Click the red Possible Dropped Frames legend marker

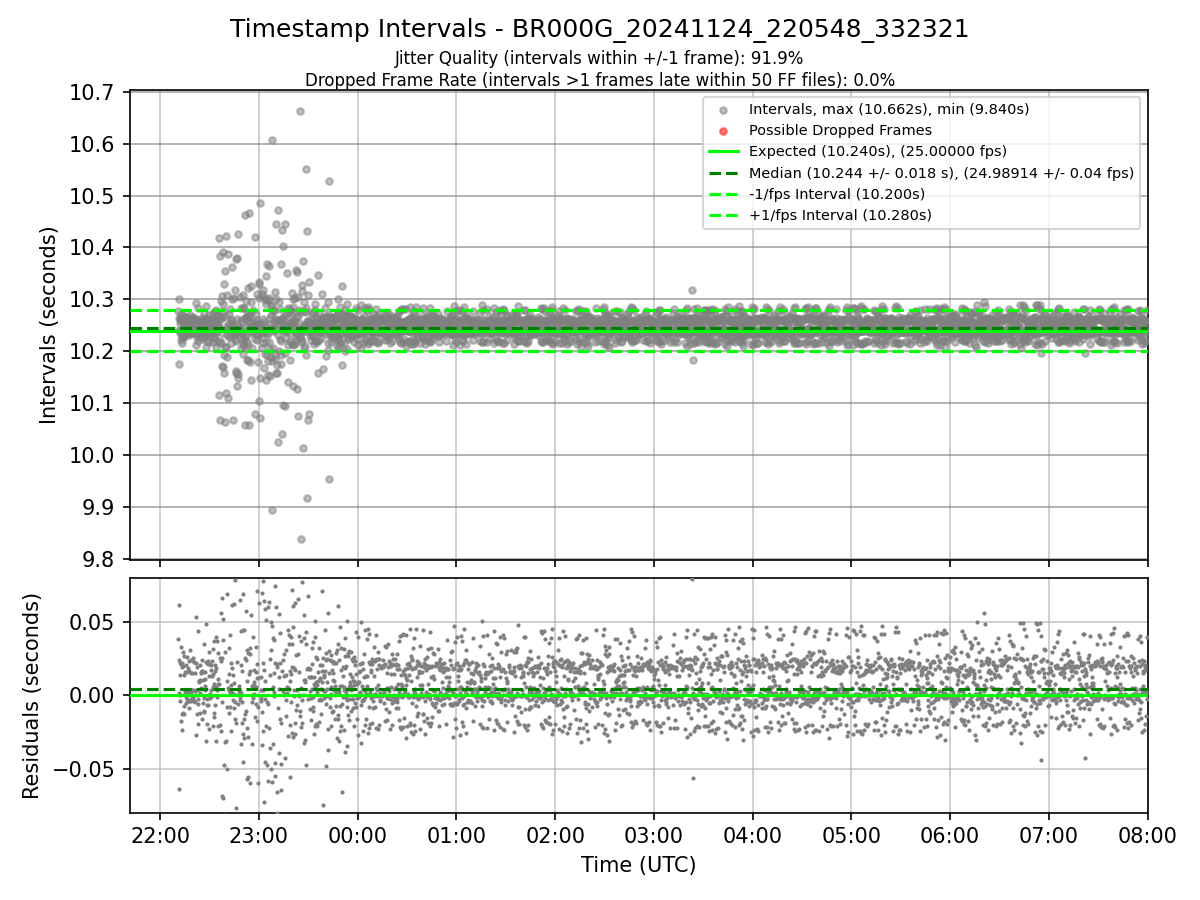tap(725, 130)
